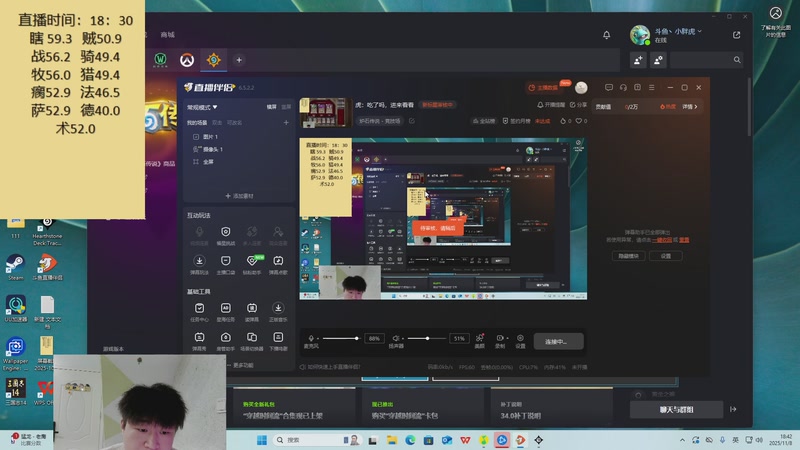Click the Windows taskbar search box
Image resolution: width=800 pixels, height=450 pixels.
[x=316, y=440]
